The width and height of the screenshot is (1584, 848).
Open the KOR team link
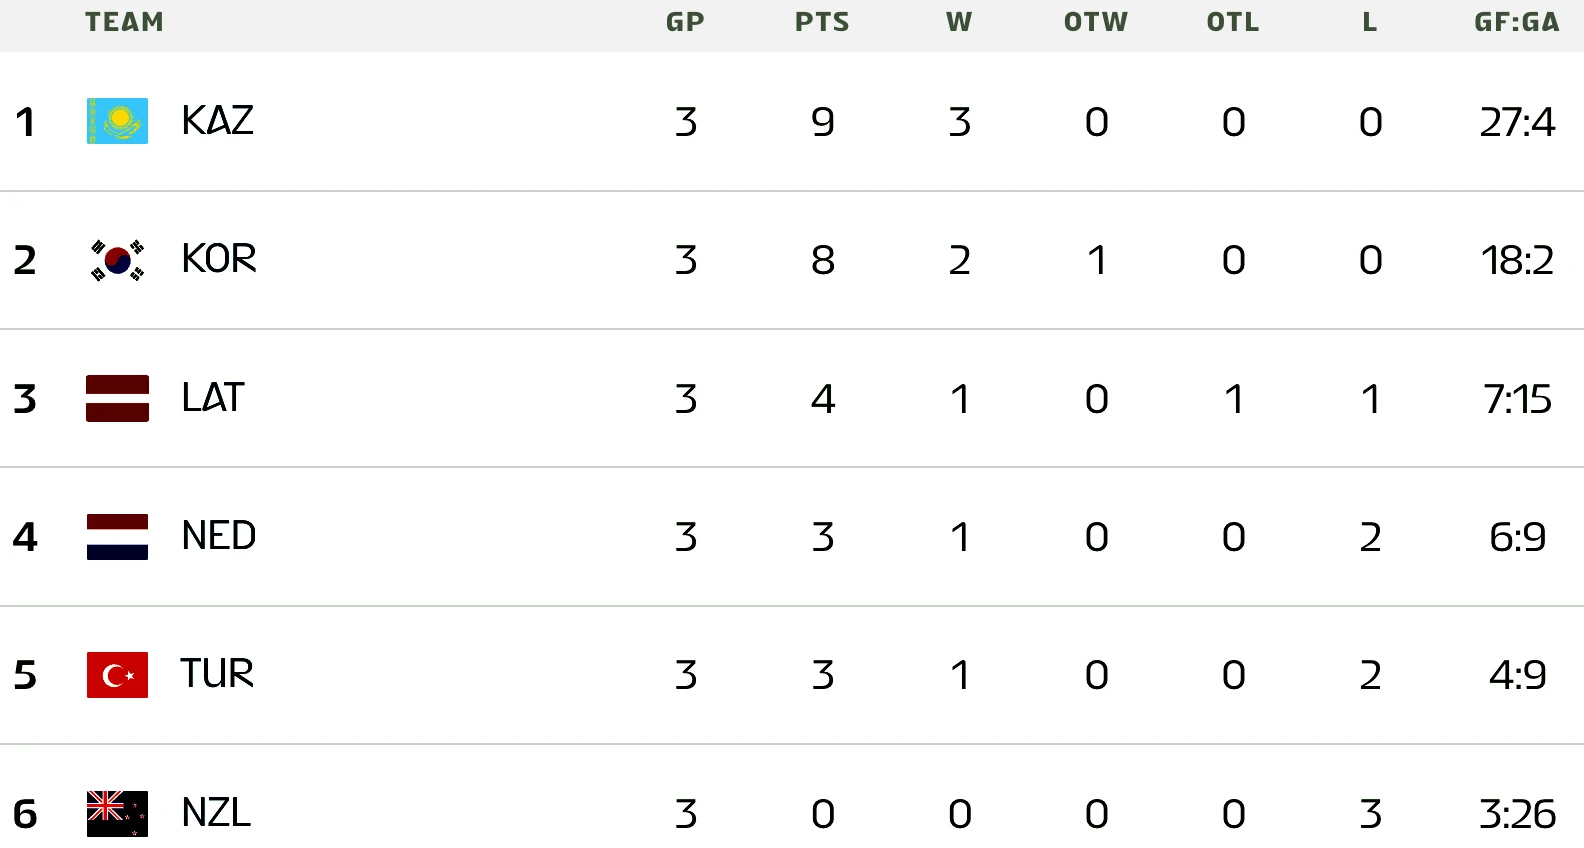coord(219,259)
